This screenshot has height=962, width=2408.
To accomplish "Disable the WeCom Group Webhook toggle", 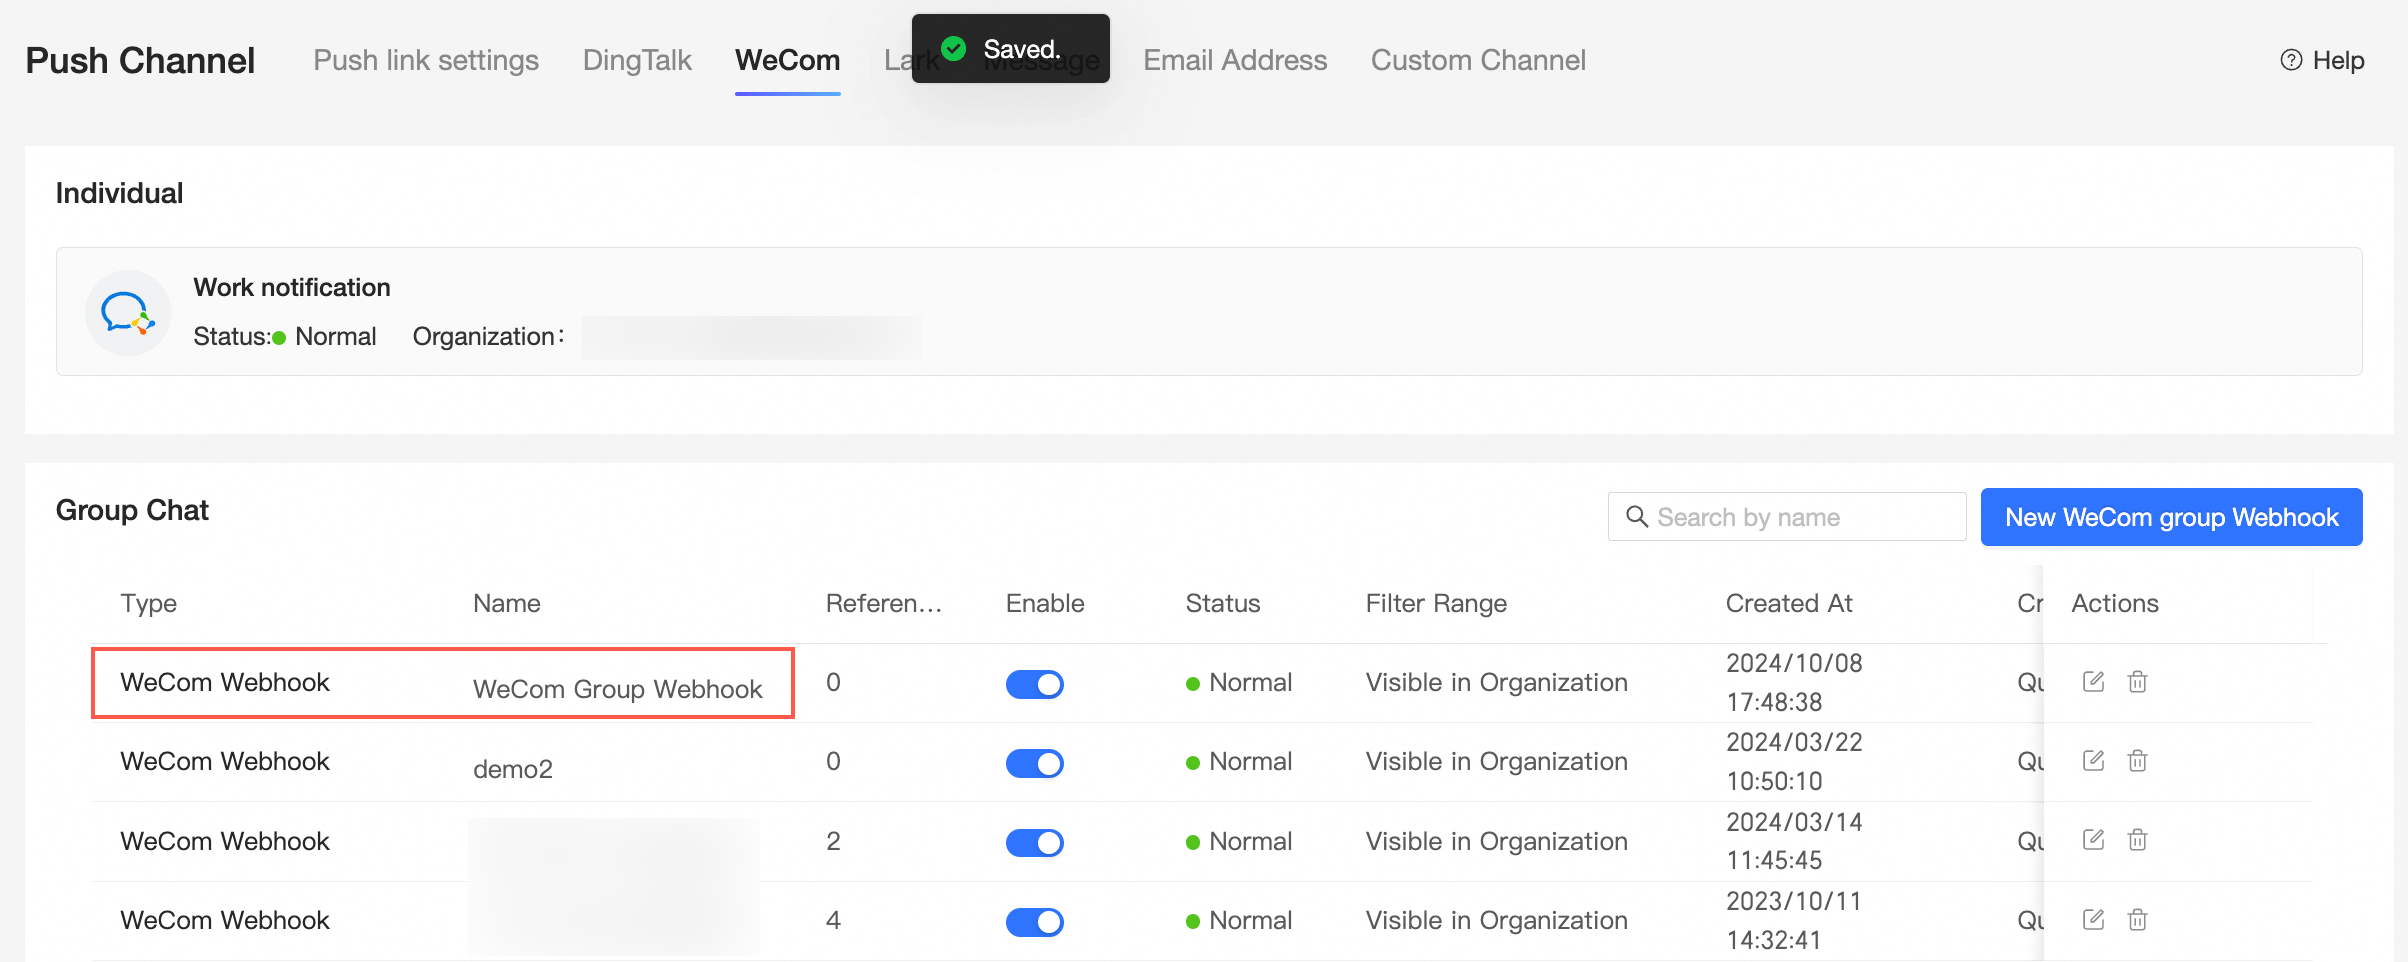I will click(1034, 684).
